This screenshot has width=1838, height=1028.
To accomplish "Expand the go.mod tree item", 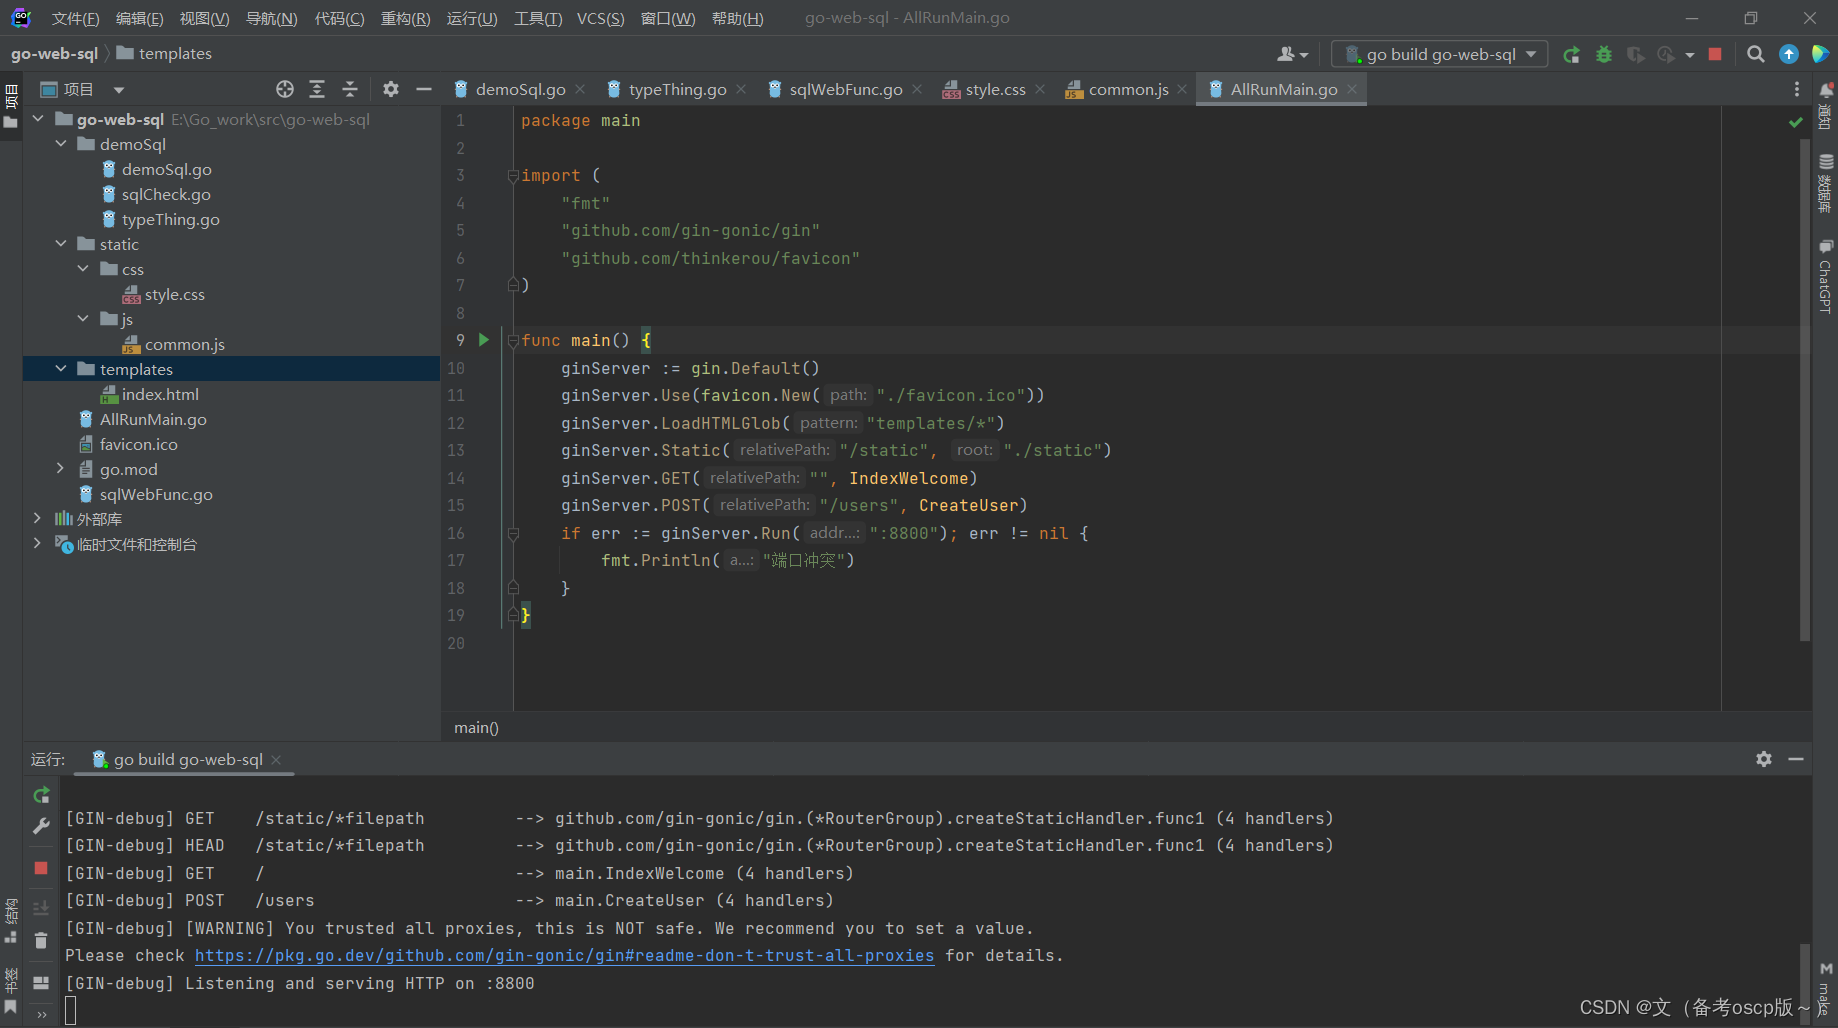I will (59, 468).
